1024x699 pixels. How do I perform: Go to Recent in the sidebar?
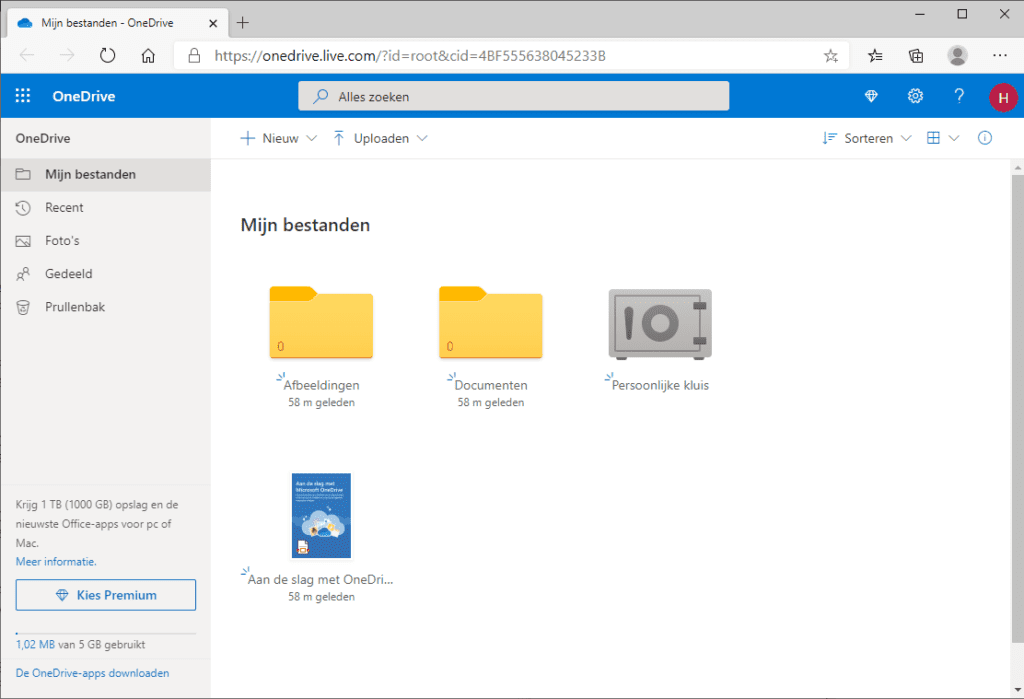coord(106,208)
